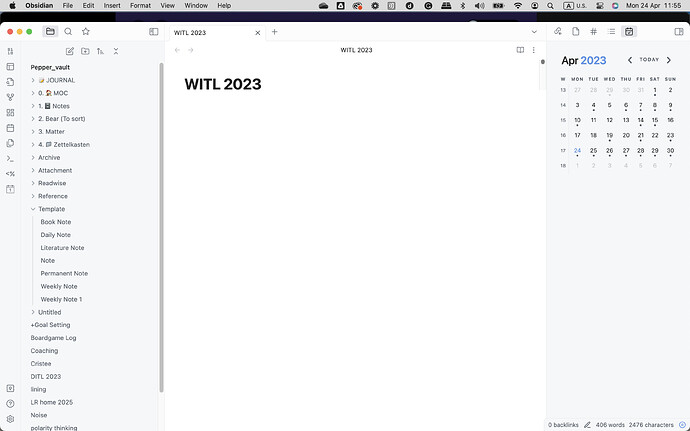
Task: Create a new folder in file explorer
Action: click(85, 51)
